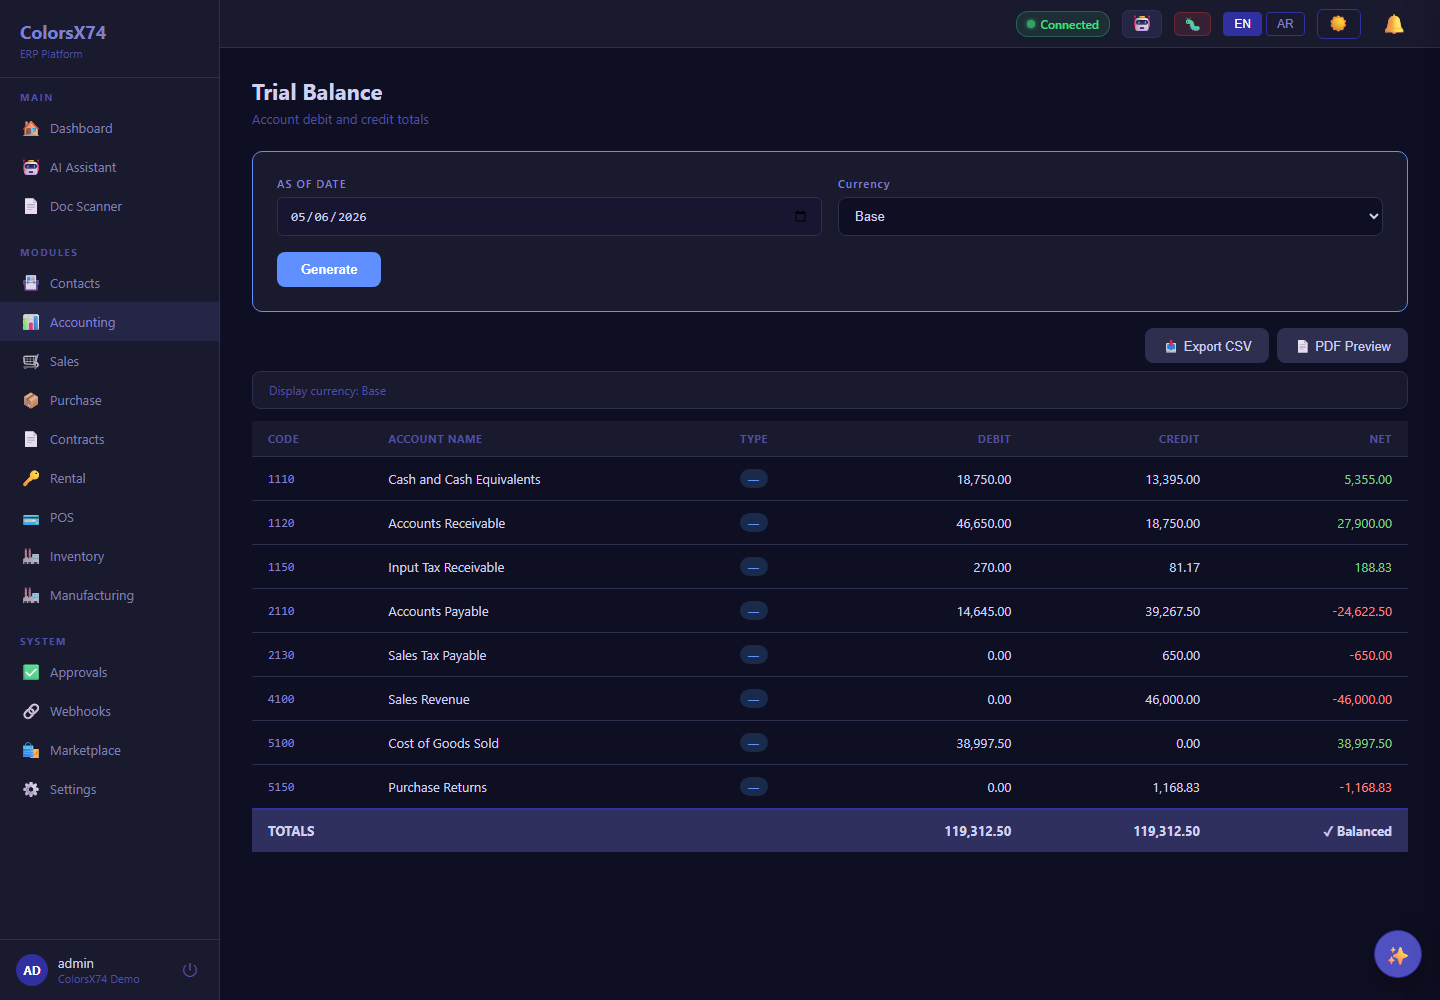Open the floating sparkle AI button
The image size is (1440, 1000).
(1398, 954)
